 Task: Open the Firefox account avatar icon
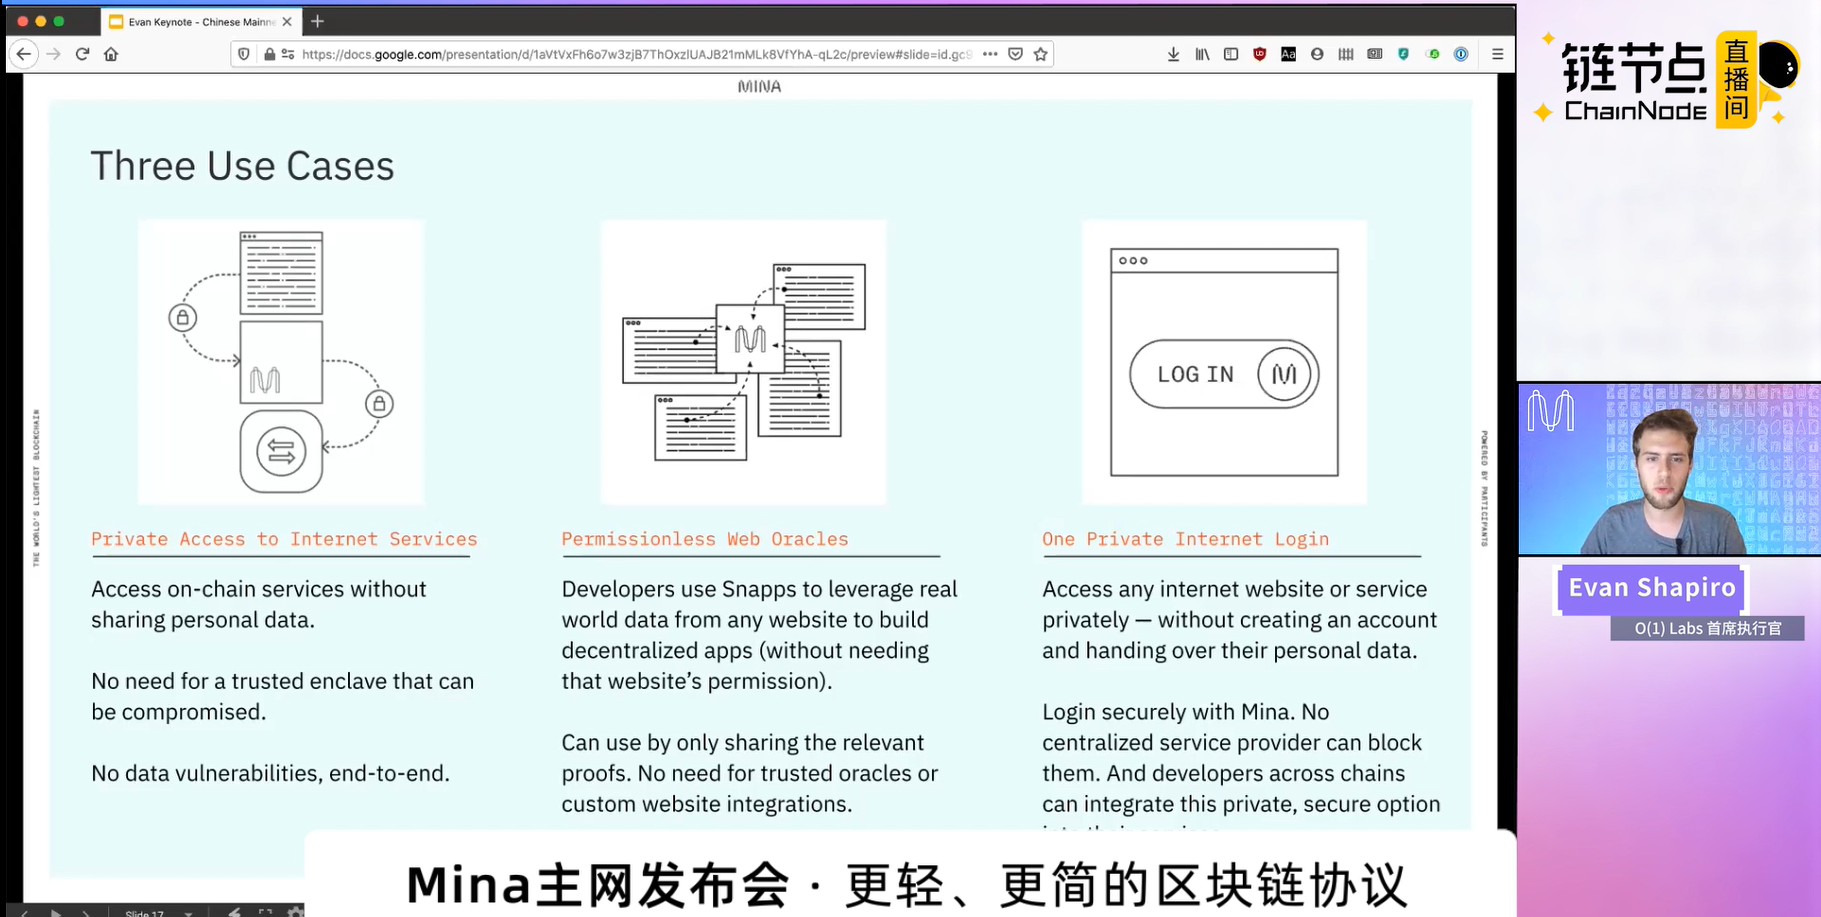1317,54
